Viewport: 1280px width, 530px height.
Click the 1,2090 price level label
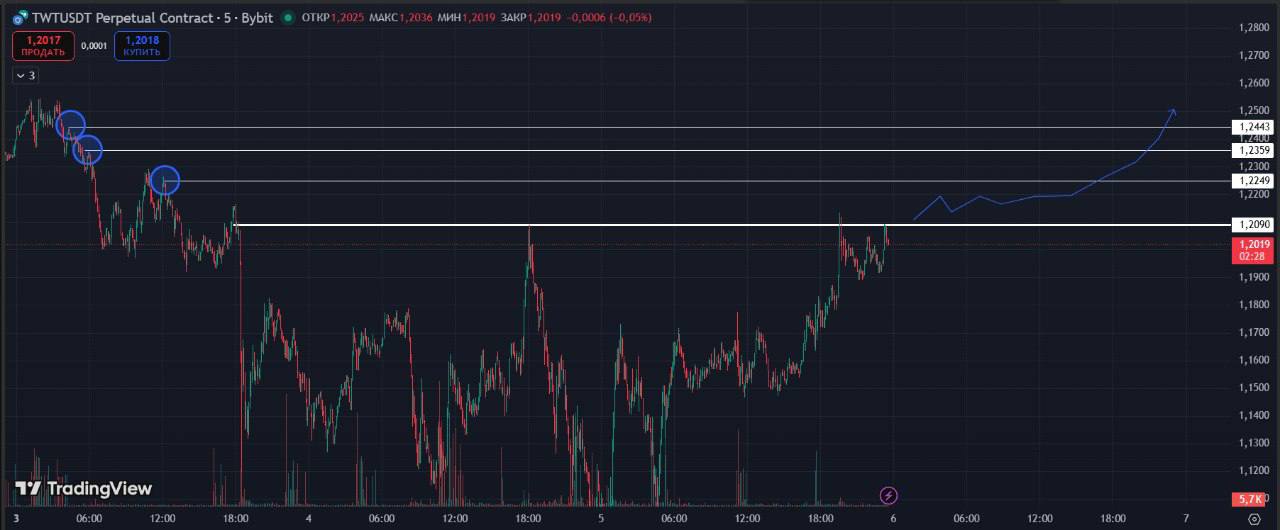(1253, 225)
